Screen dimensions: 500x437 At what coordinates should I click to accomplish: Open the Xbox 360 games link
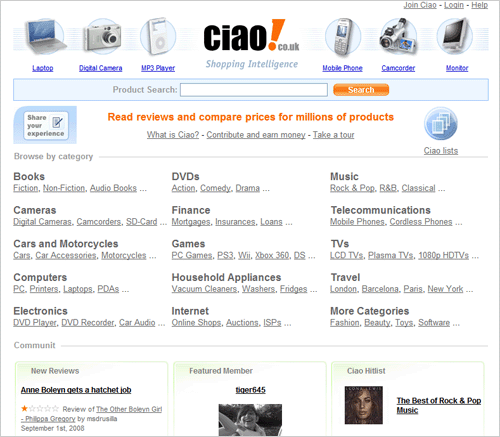tap(272, 255)
